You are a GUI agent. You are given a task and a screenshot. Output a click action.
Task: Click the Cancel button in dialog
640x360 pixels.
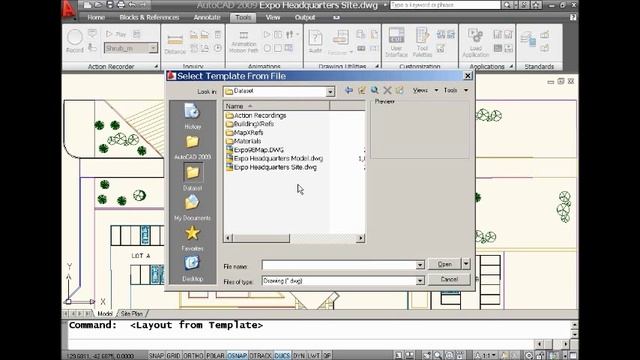click(x=449, y=280)
